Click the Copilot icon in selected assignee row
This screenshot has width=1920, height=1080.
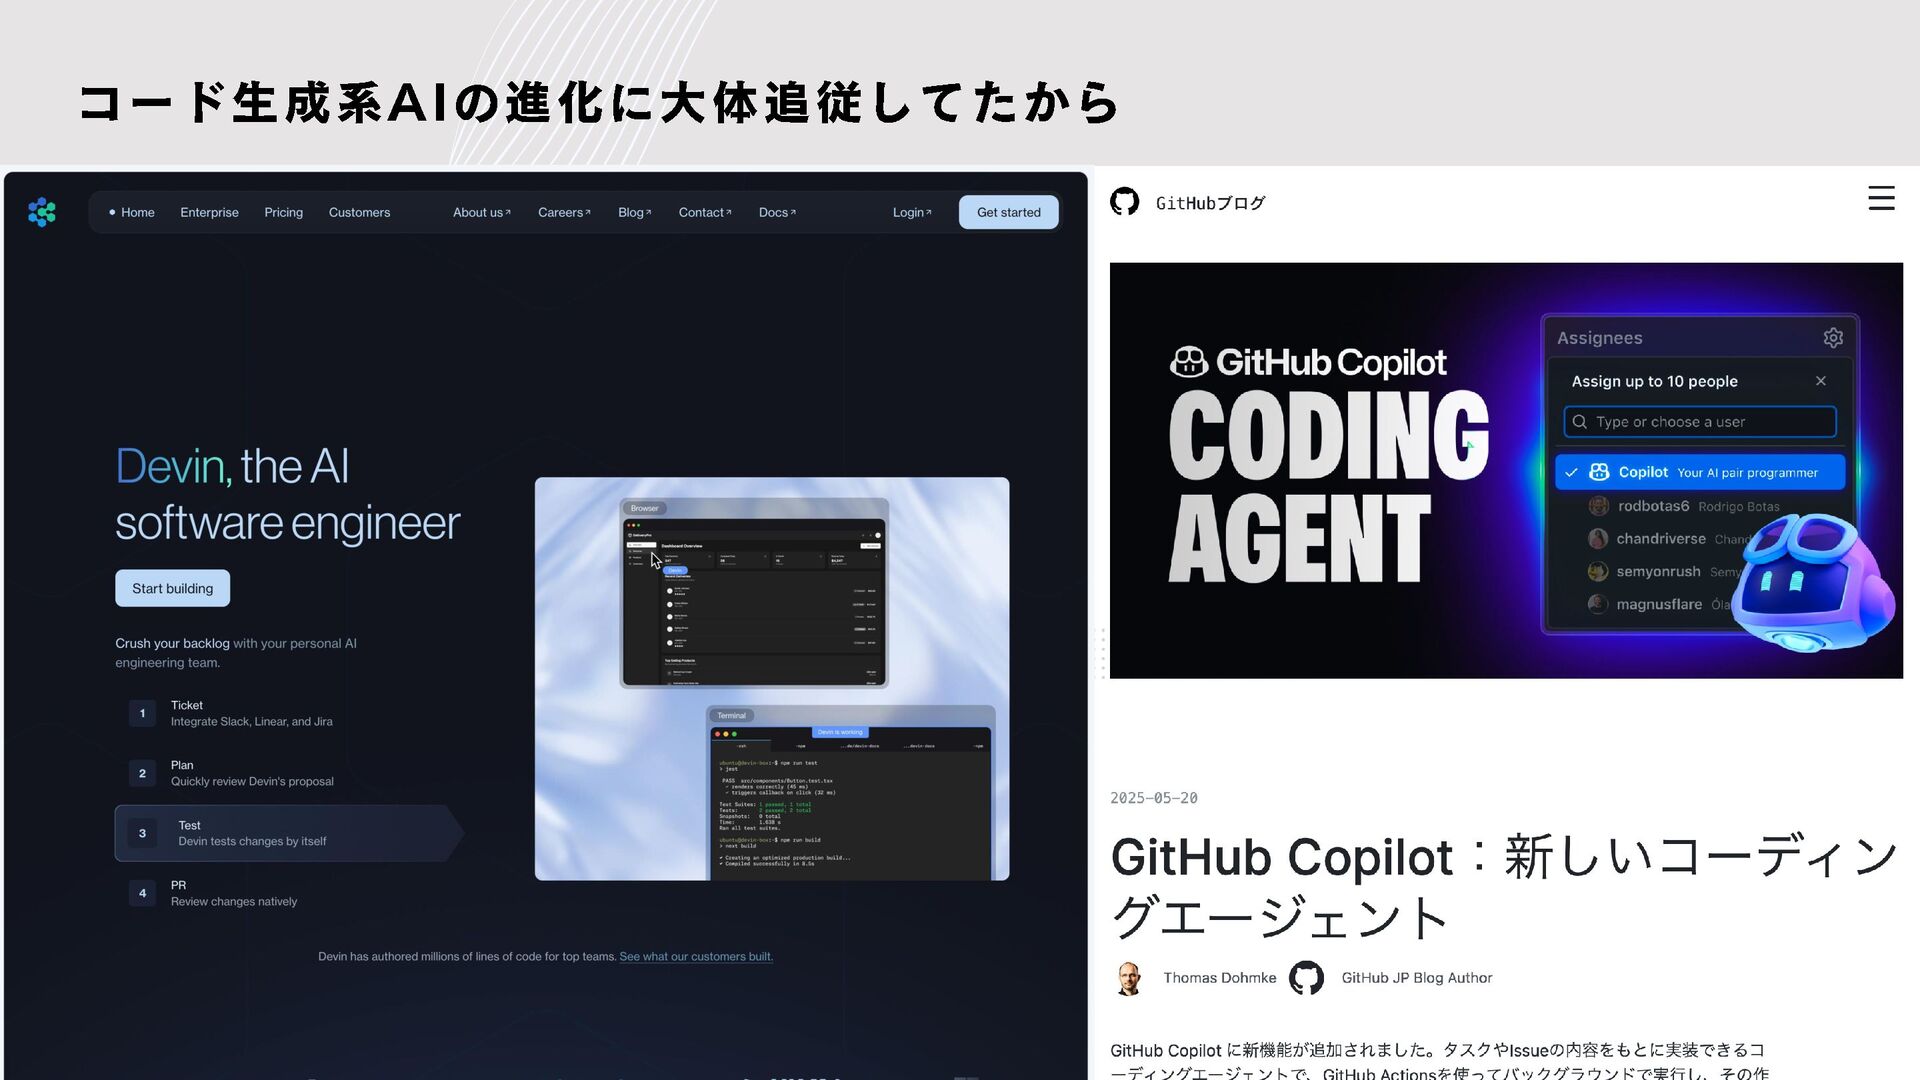point(1599,472)
